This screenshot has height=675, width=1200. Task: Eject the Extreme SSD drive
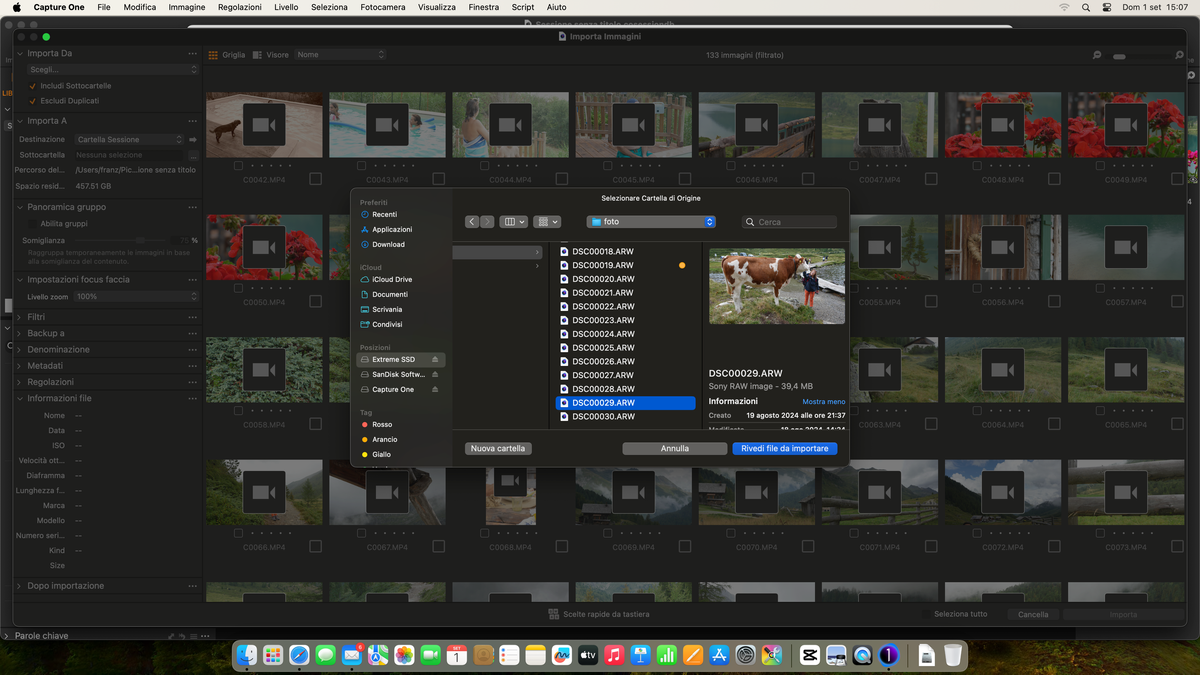(435, 360)
